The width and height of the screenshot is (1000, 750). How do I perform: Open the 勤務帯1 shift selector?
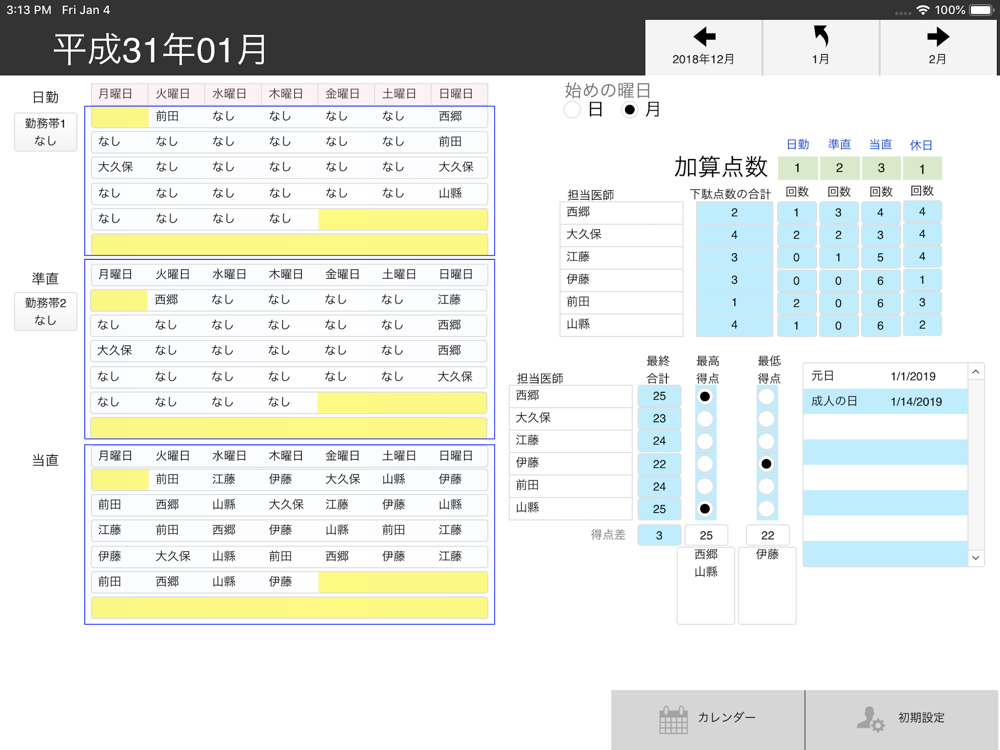tap(45, 132)
